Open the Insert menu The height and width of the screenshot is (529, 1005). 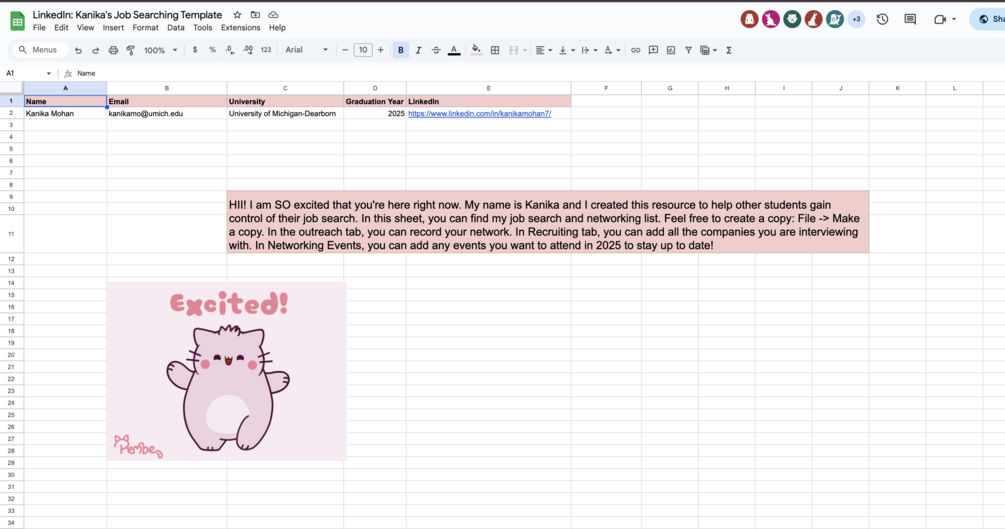coord(113,28)
